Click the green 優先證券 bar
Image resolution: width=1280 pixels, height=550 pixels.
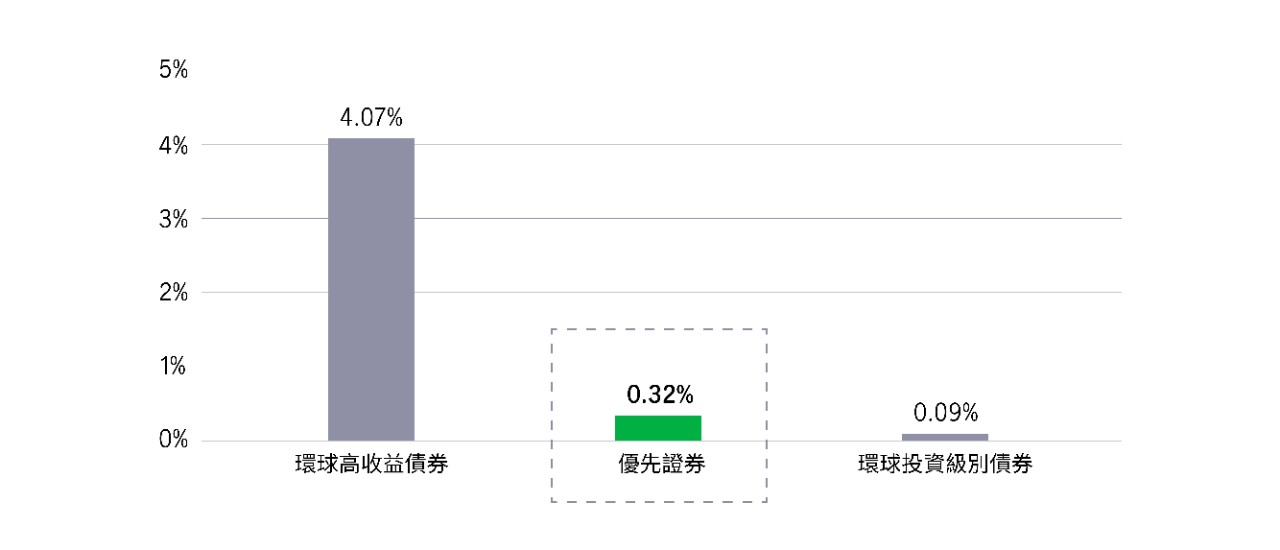658,428
